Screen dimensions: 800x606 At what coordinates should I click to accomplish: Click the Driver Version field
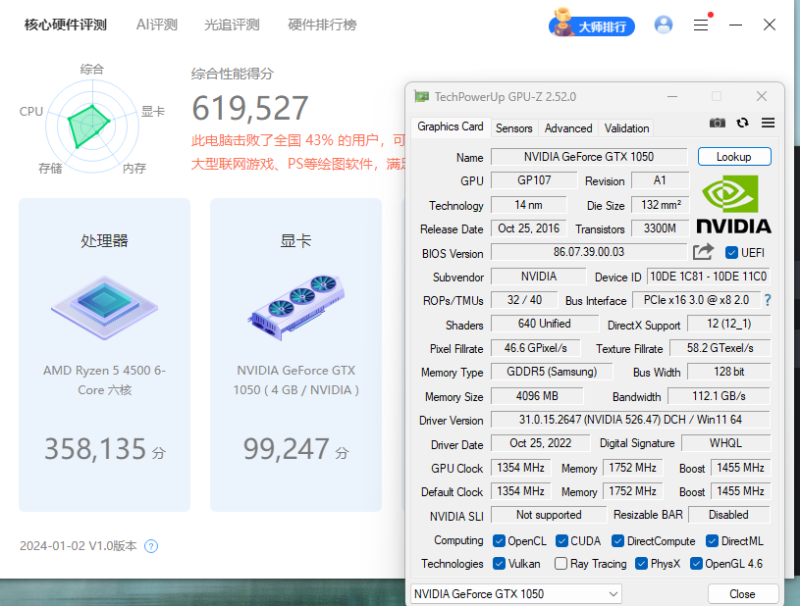(x=630, y=420)
